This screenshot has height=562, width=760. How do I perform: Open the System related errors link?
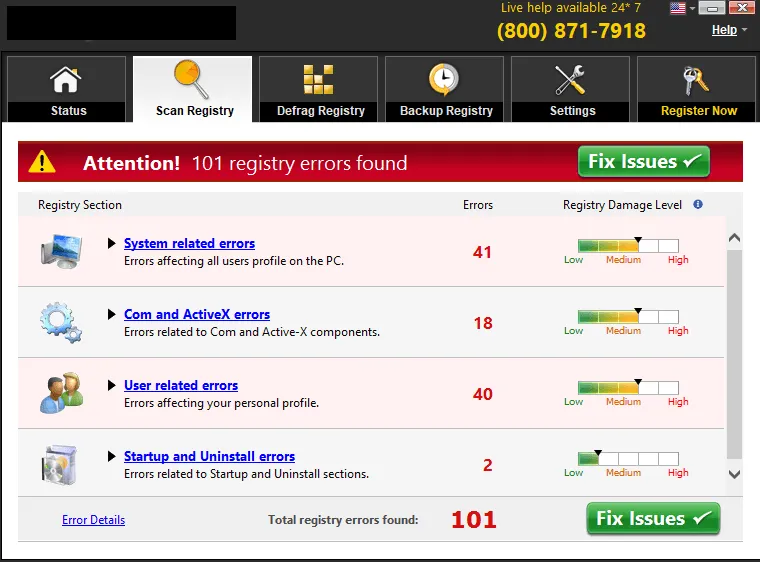(x=190, y=243)
